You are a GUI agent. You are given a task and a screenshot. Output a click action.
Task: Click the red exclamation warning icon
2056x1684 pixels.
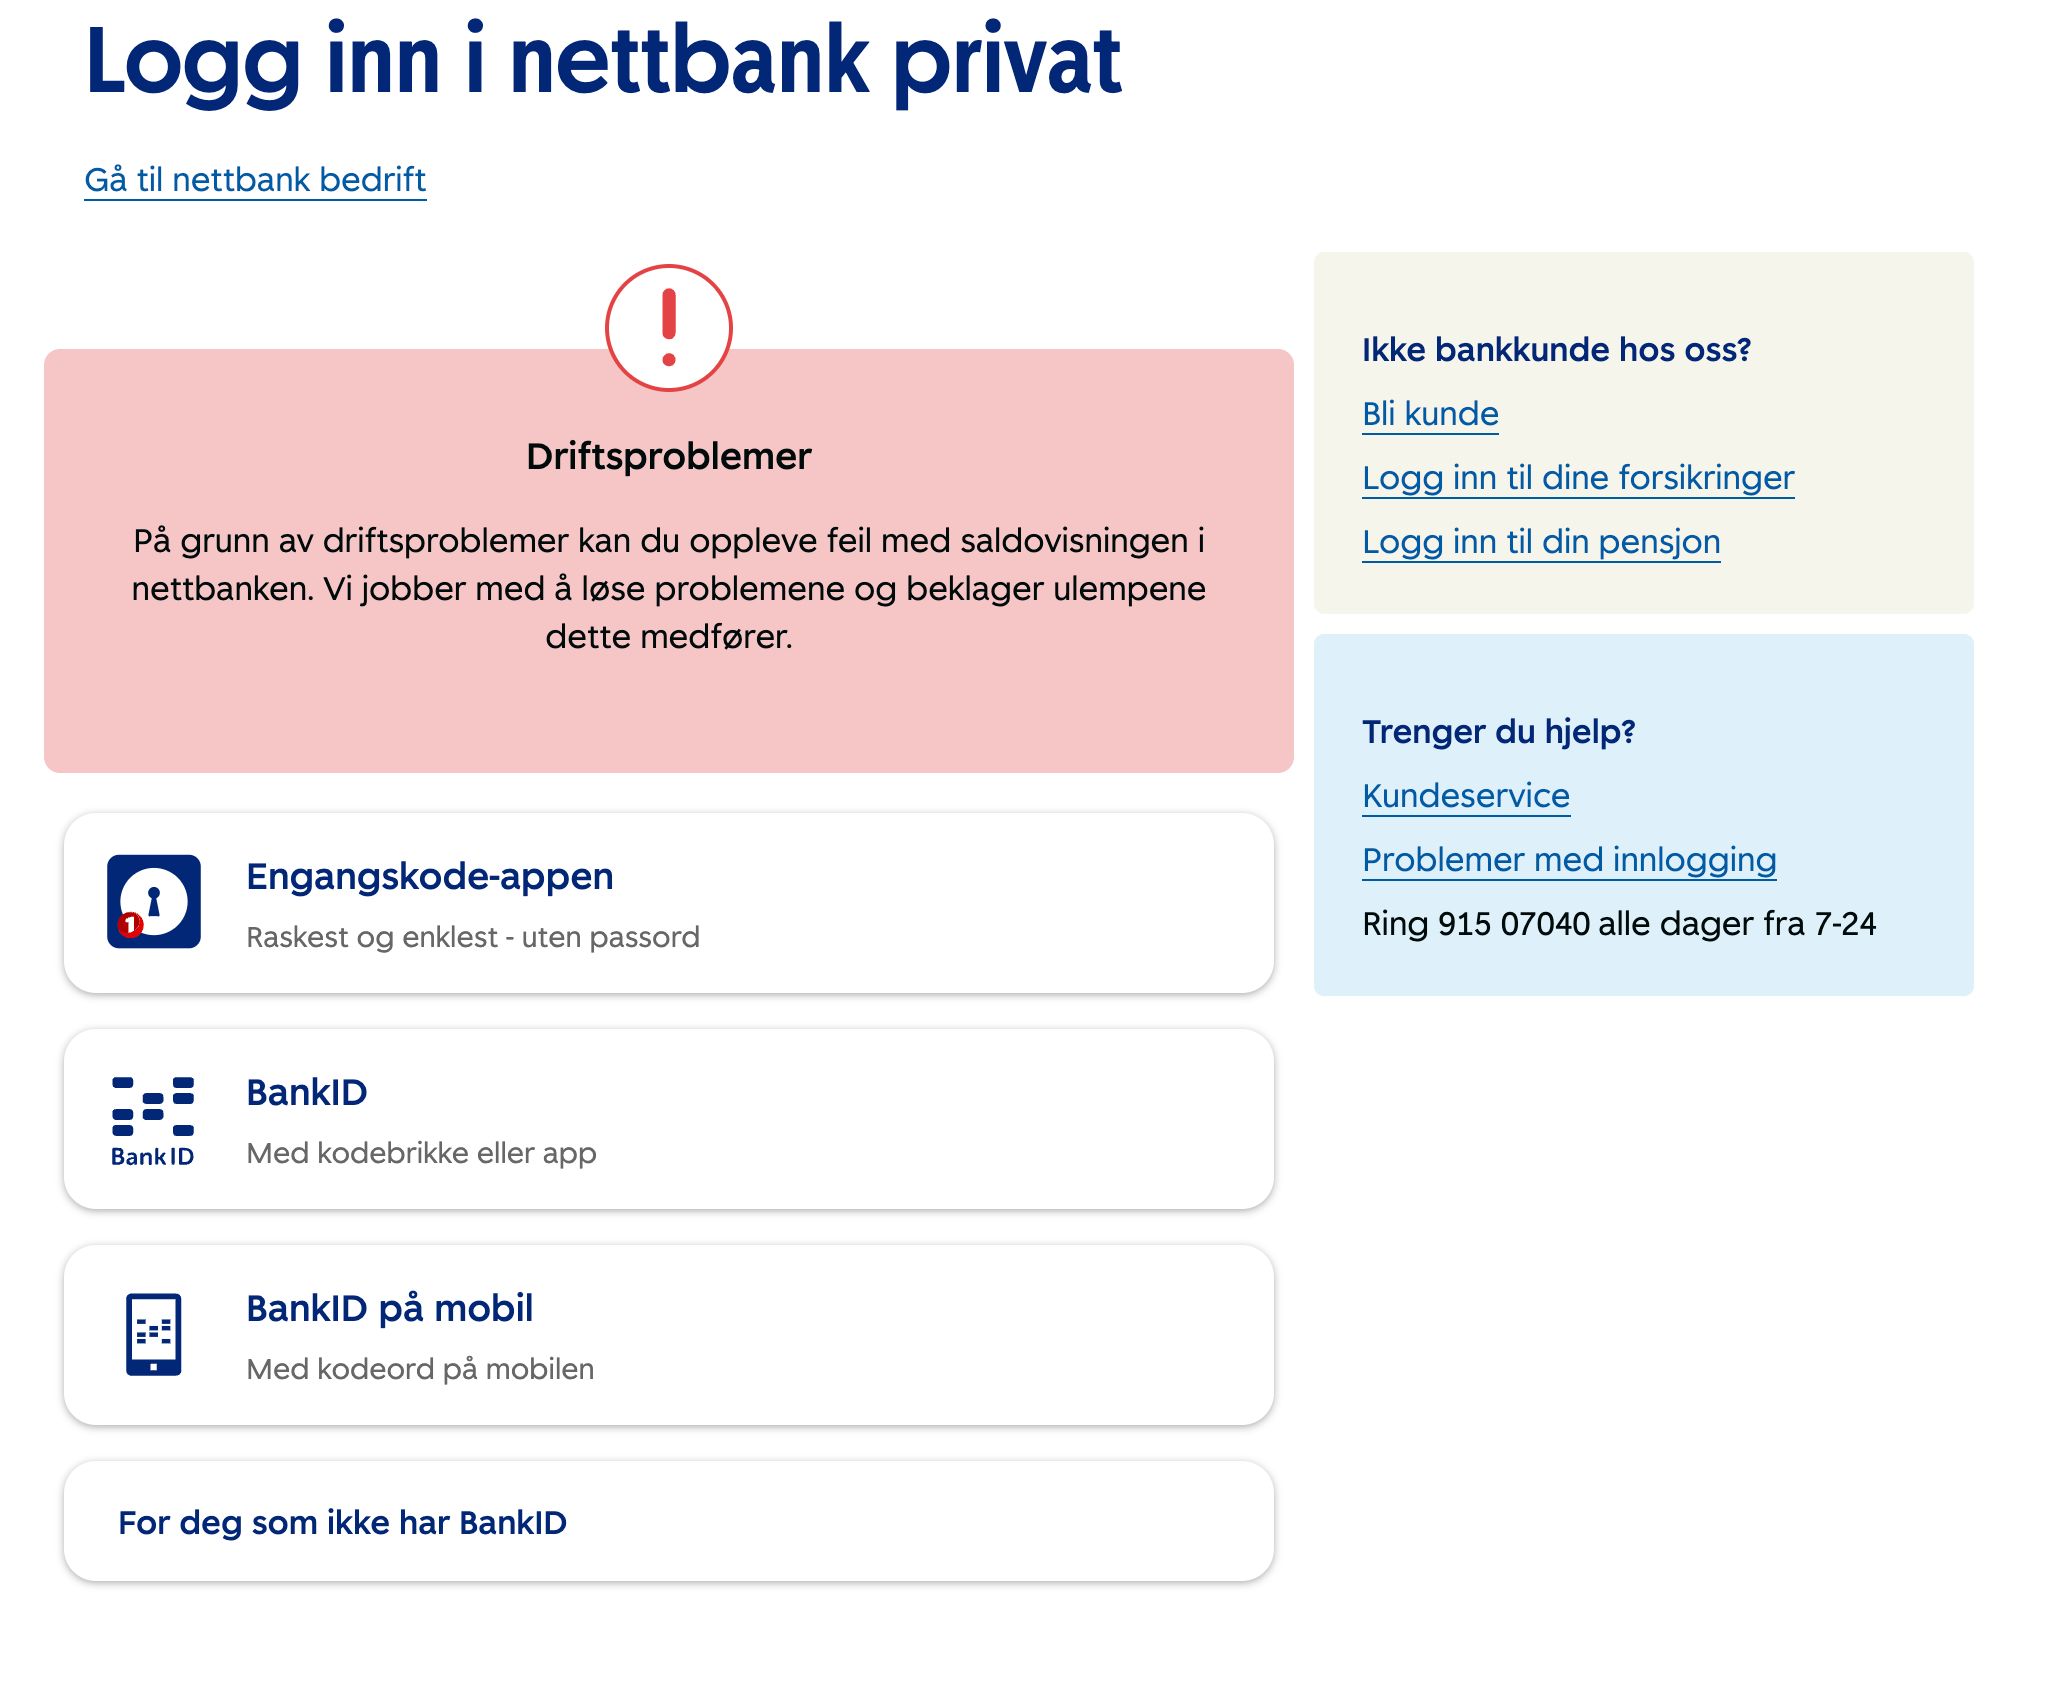669,328
